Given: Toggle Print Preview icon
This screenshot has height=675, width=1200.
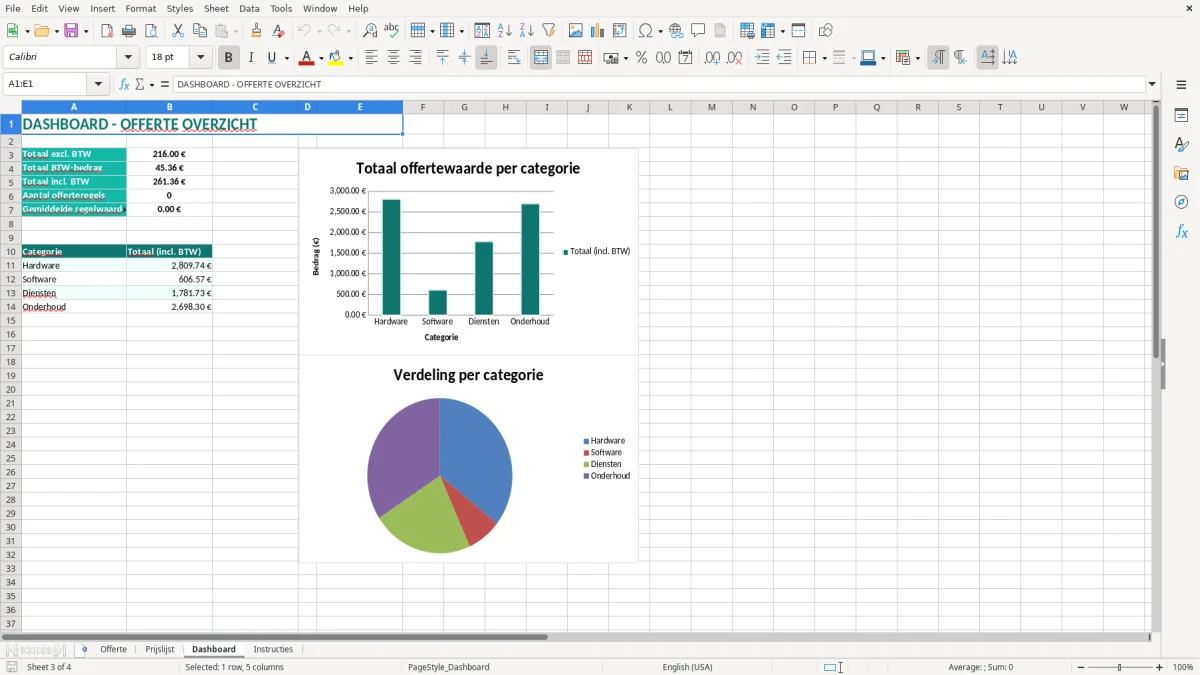Looking at the screenshot, I should 150,31.
